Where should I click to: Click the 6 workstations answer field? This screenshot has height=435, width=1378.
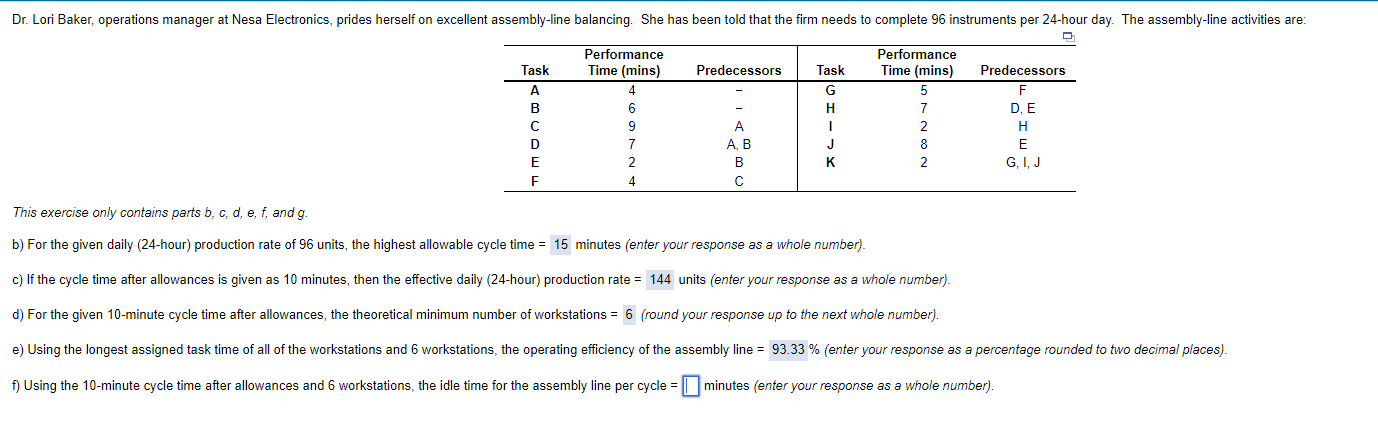629,315
